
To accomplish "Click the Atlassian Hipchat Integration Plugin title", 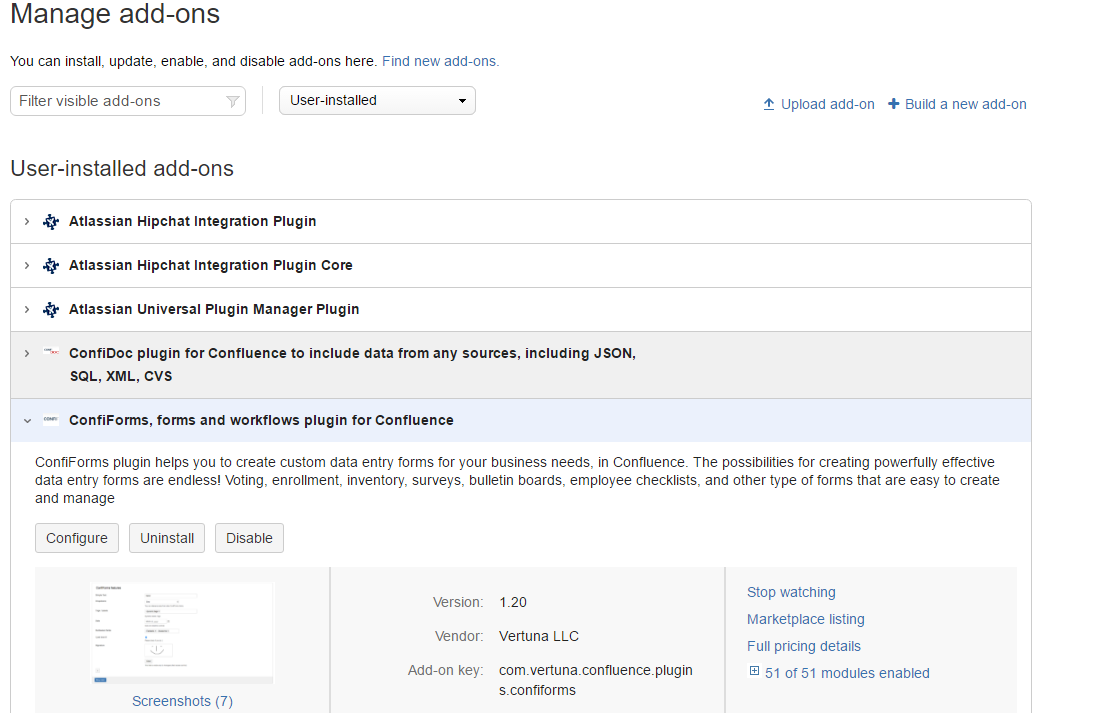I will (x=193, y=221).
